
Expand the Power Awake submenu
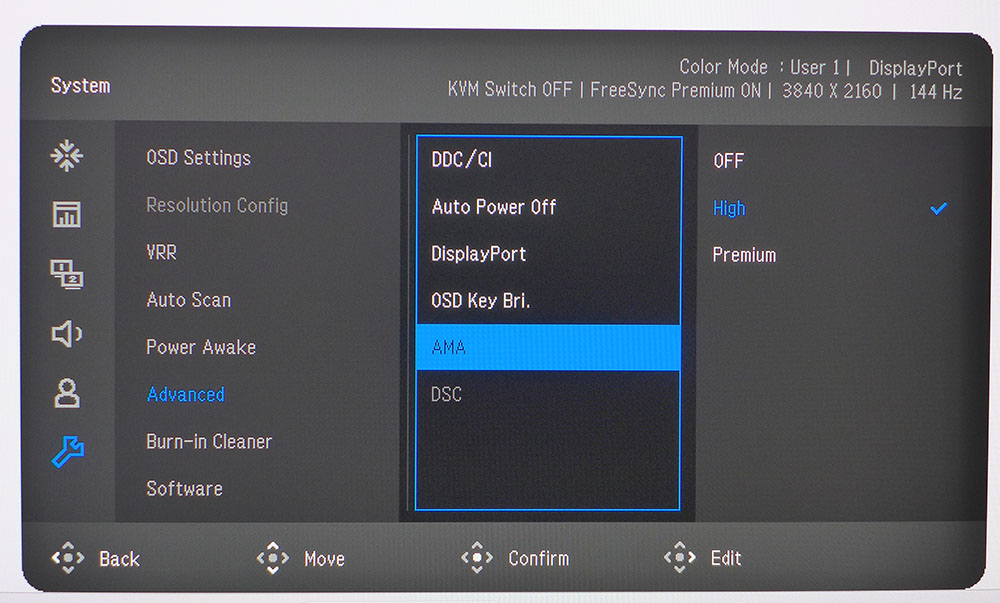[x=201, y=347]
